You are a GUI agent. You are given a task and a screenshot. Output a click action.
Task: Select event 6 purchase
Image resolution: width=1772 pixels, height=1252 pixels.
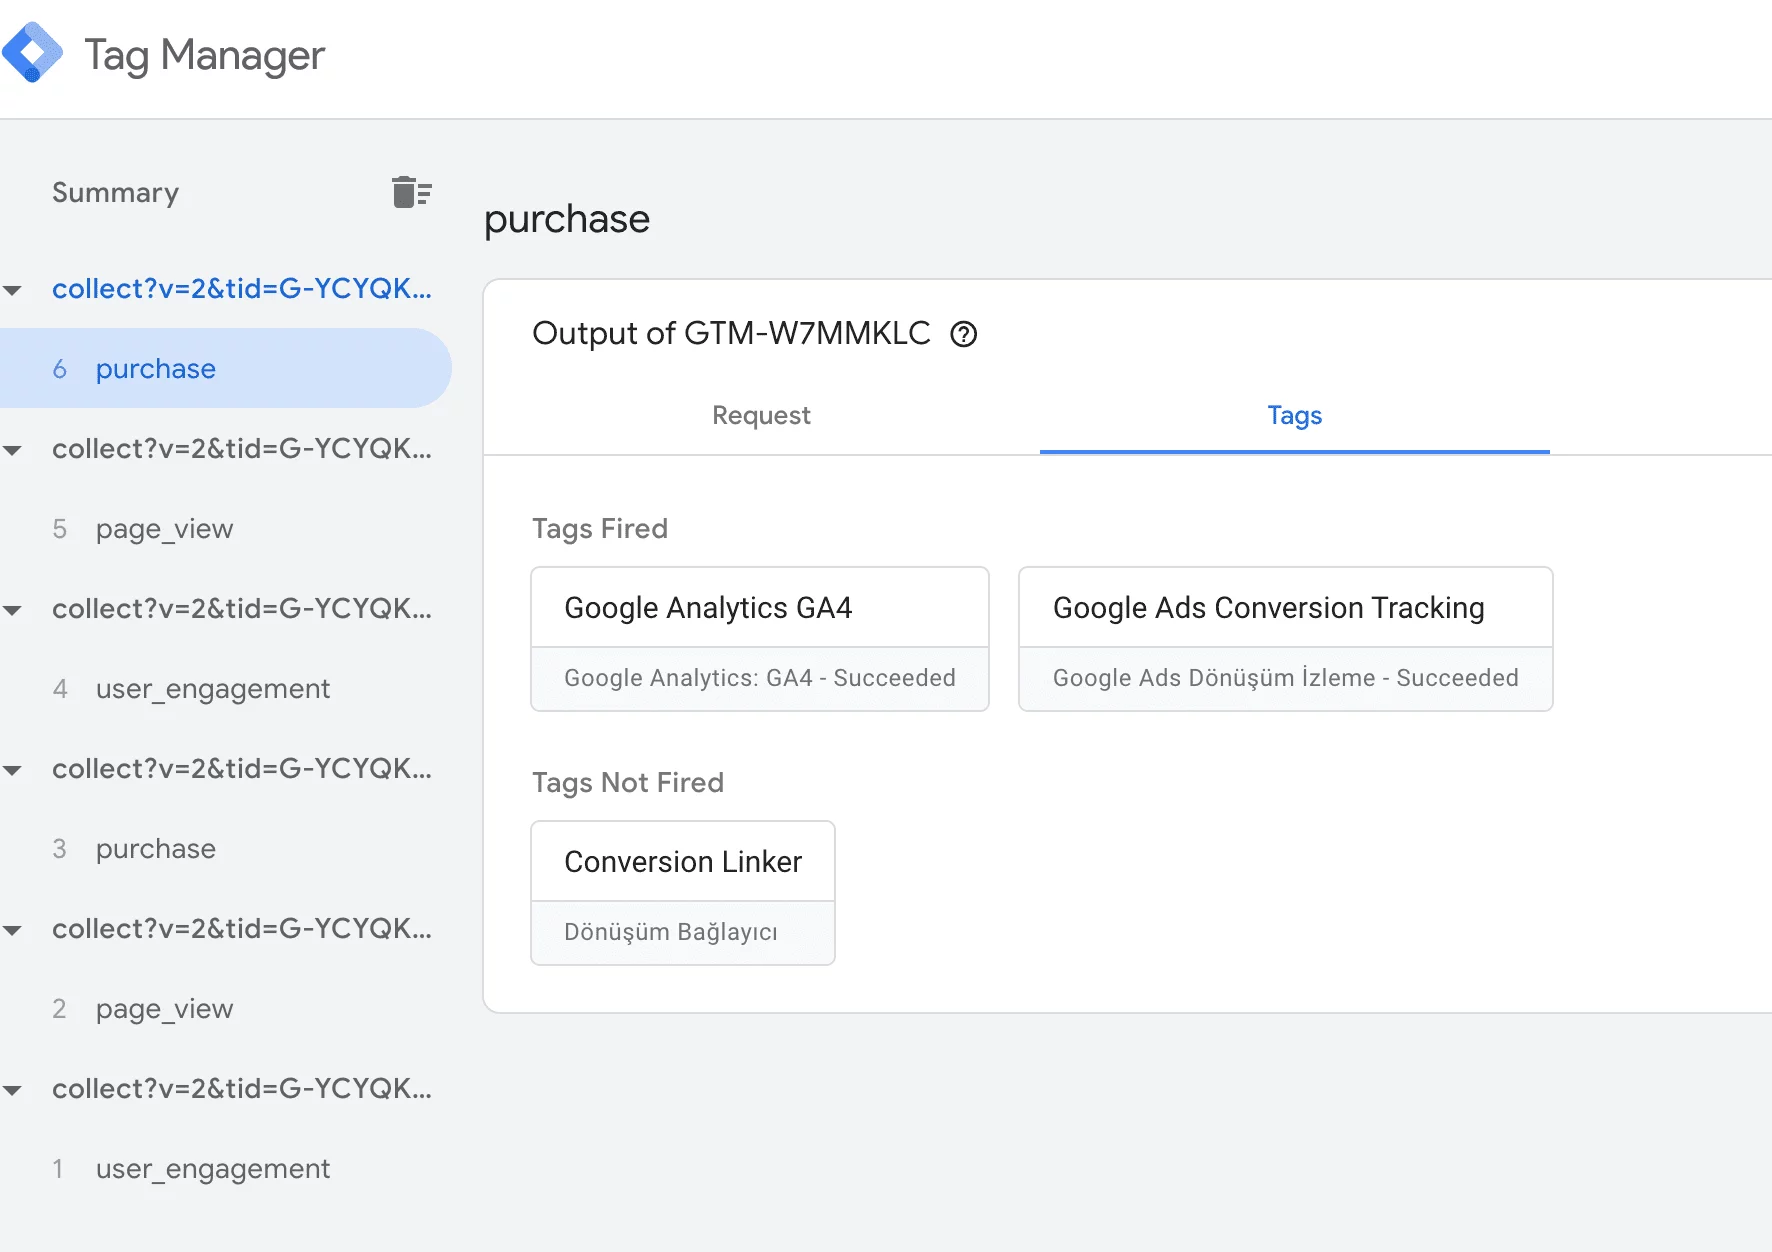click(x=226, y=368)
